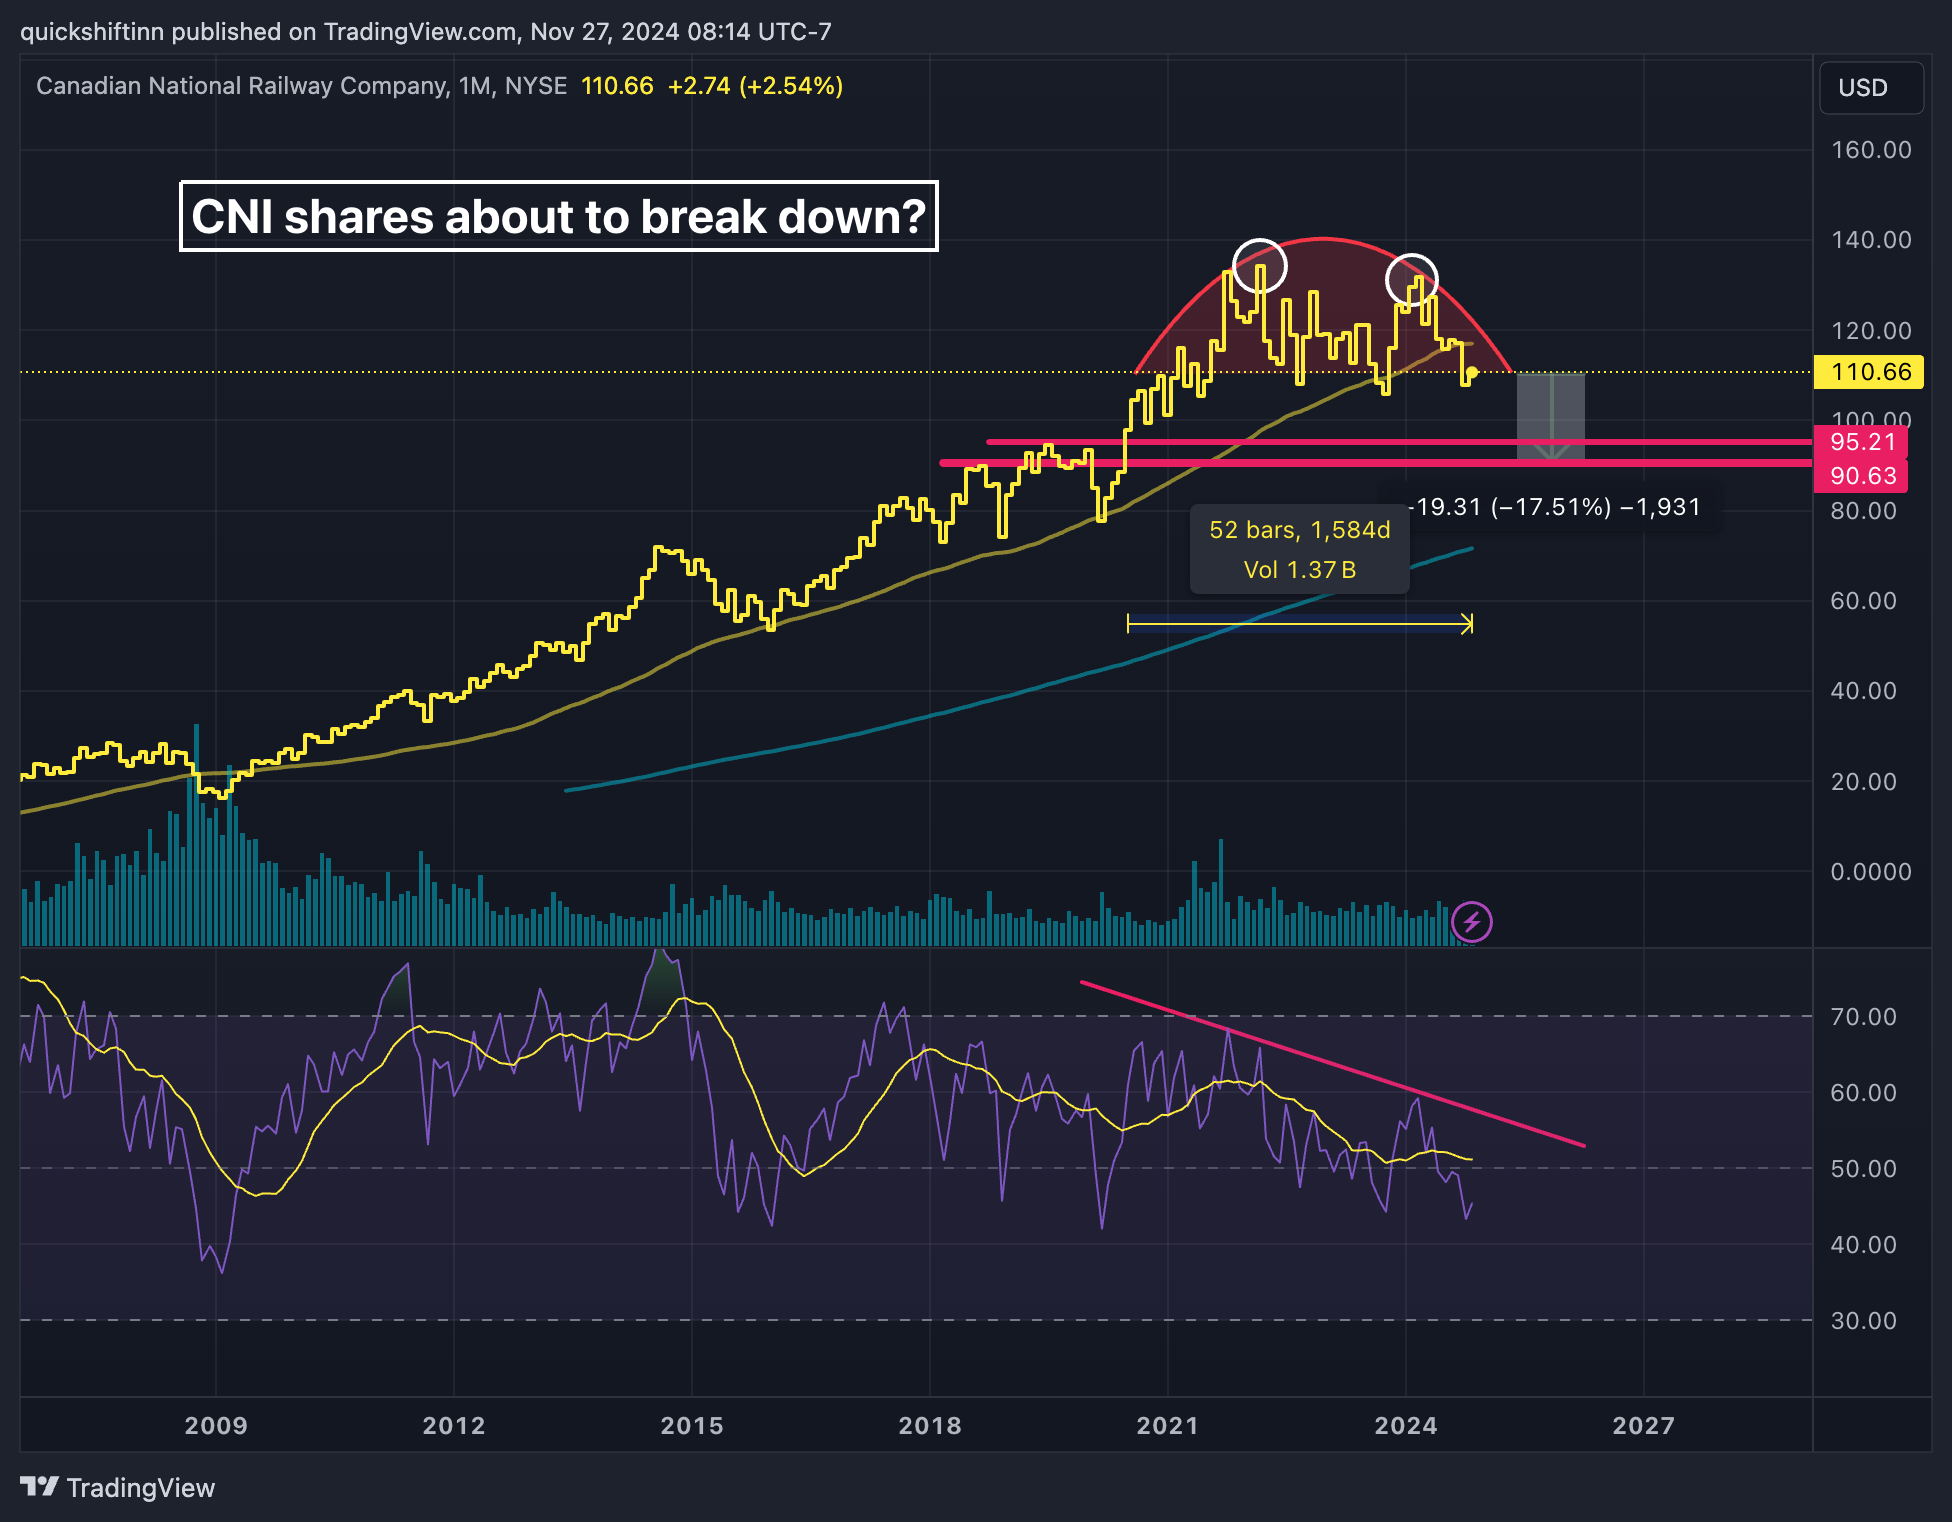1952x1522 pixels.
Task: Click the 50.00 RSI axis label
Action: click(1864, 1169)
